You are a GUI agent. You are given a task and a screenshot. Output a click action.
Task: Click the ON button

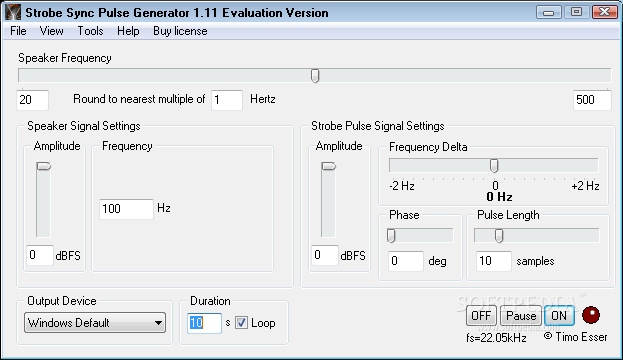coord(559,316)
